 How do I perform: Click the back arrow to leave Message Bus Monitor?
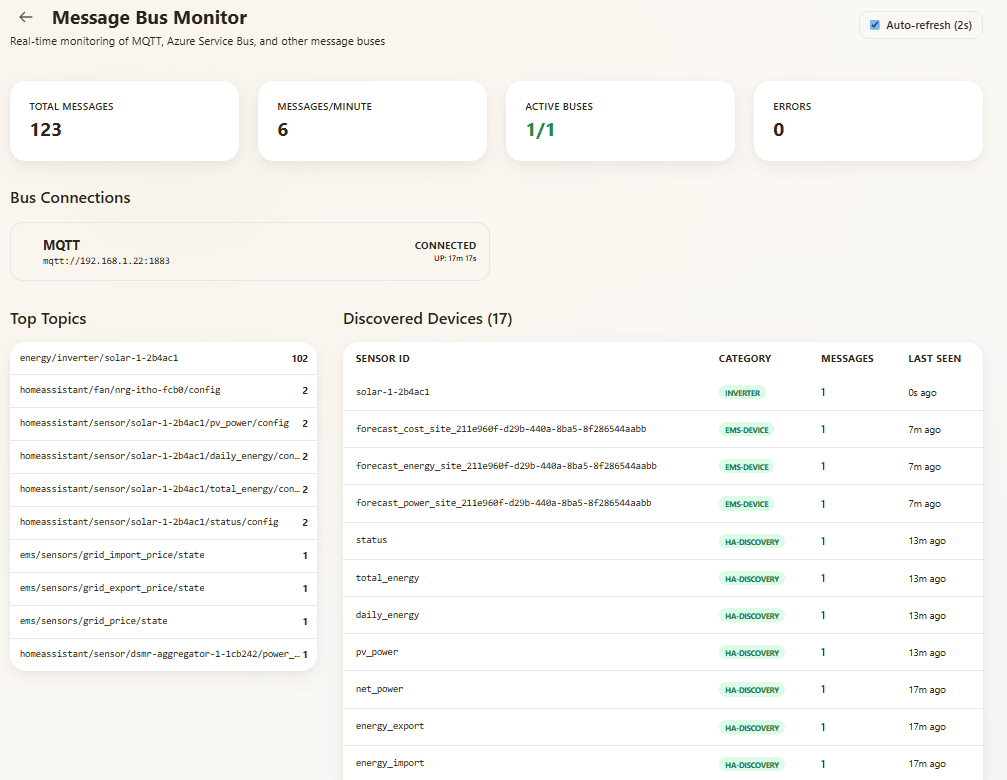click(x=25, y=17)
